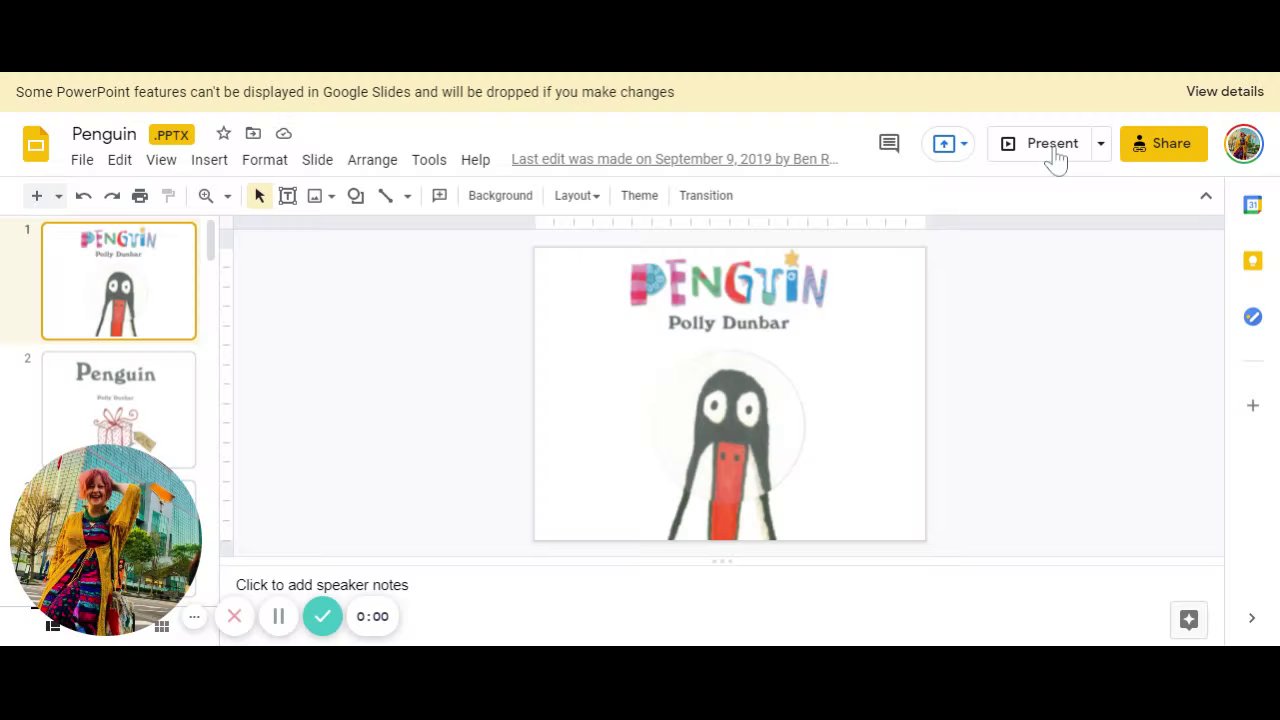Open the Layout dropdown
1280x720 pixels.
(577, 196)
